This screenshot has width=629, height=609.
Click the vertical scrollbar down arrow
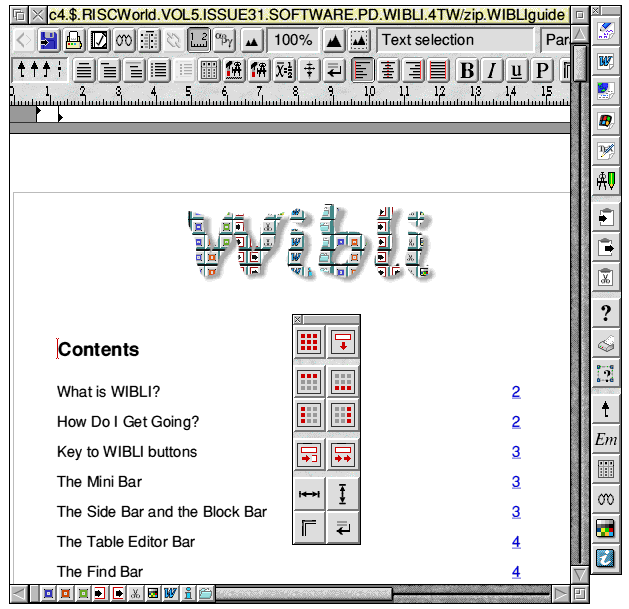click(x=579, y=573)
